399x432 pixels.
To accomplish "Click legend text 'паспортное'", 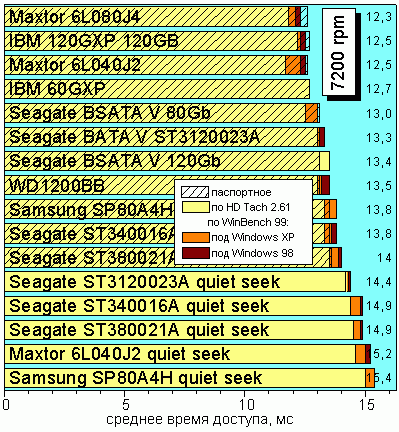I will (241, 193).
